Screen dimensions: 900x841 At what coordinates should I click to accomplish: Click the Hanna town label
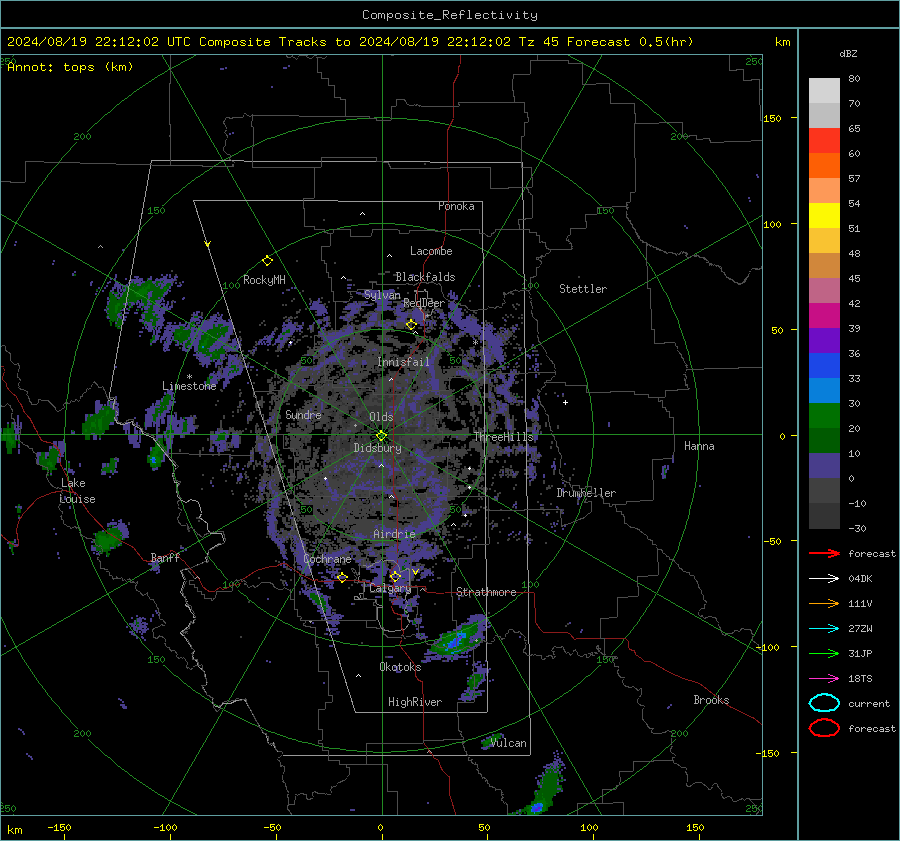point(699,446)
